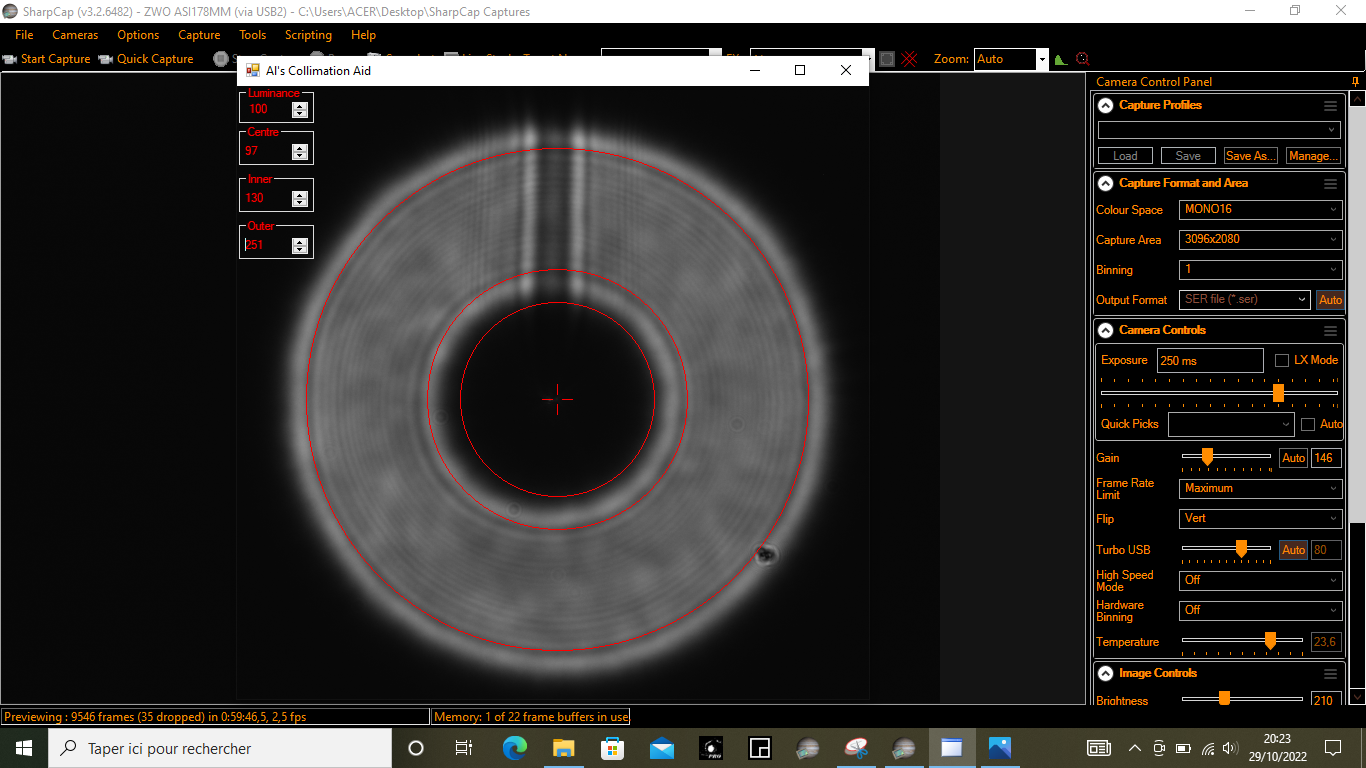
Task: Open the Capture Area 3096x2080 dropdown
Action: click(1260, 240)
